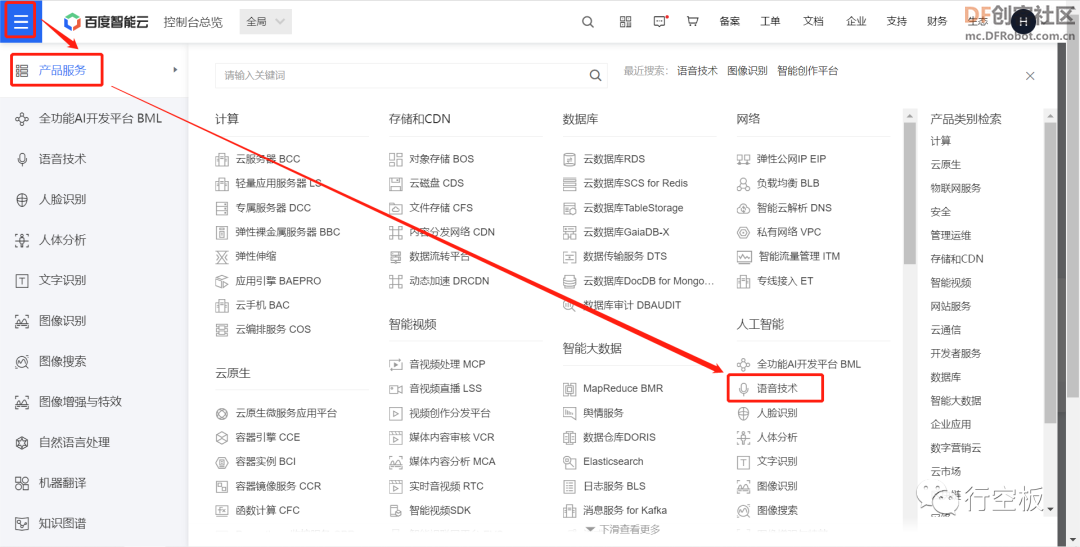
Task: Open the 财务 header menu
Action: pos(937,21)
